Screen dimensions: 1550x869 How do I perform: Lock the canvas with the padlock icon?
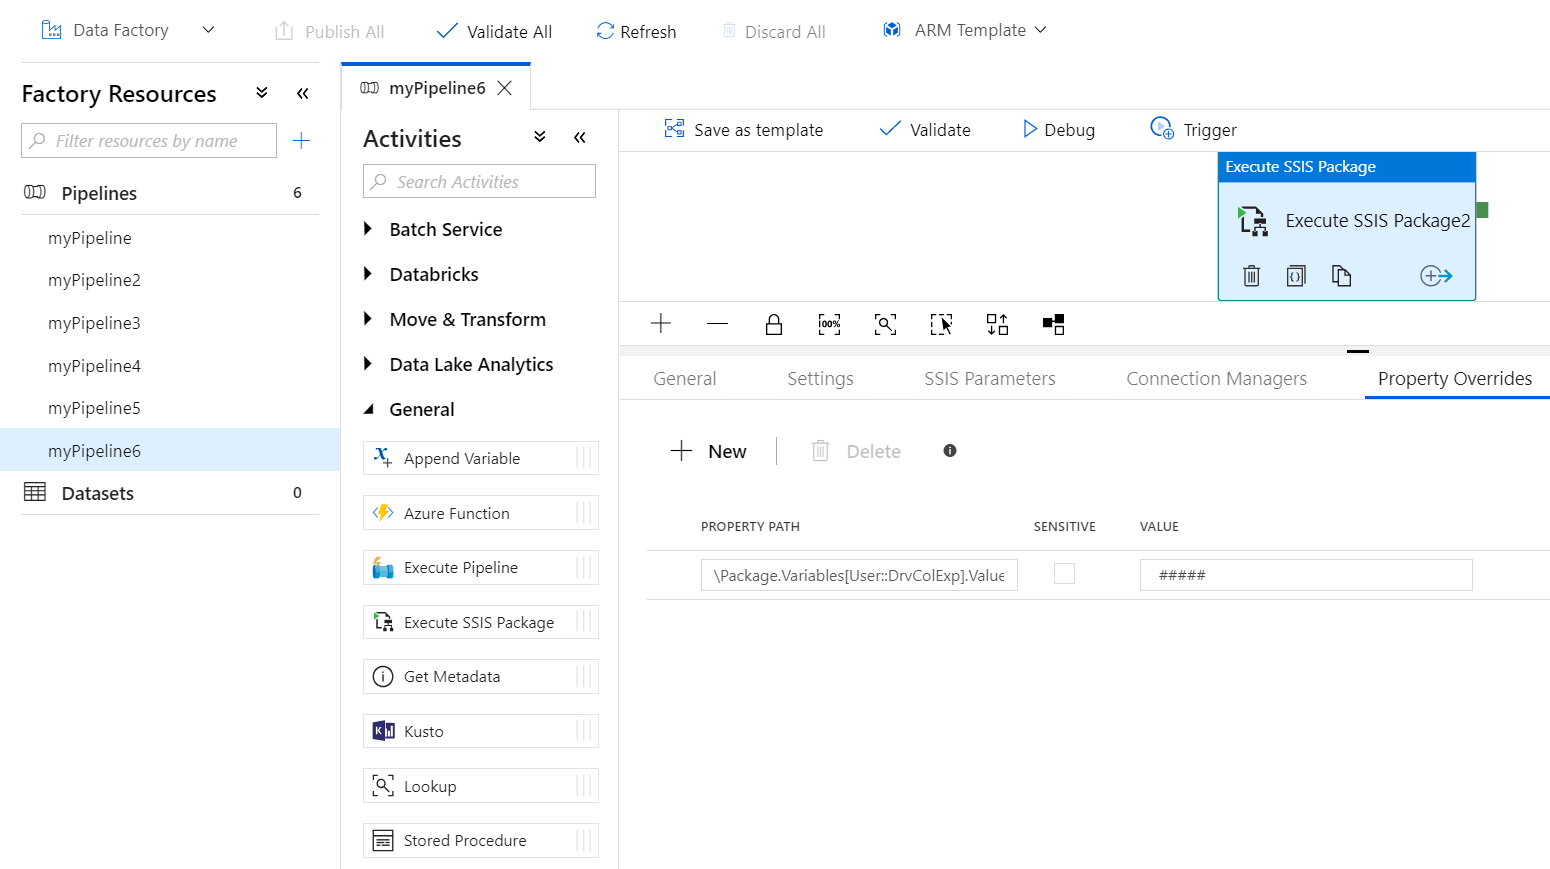point(773,324)
